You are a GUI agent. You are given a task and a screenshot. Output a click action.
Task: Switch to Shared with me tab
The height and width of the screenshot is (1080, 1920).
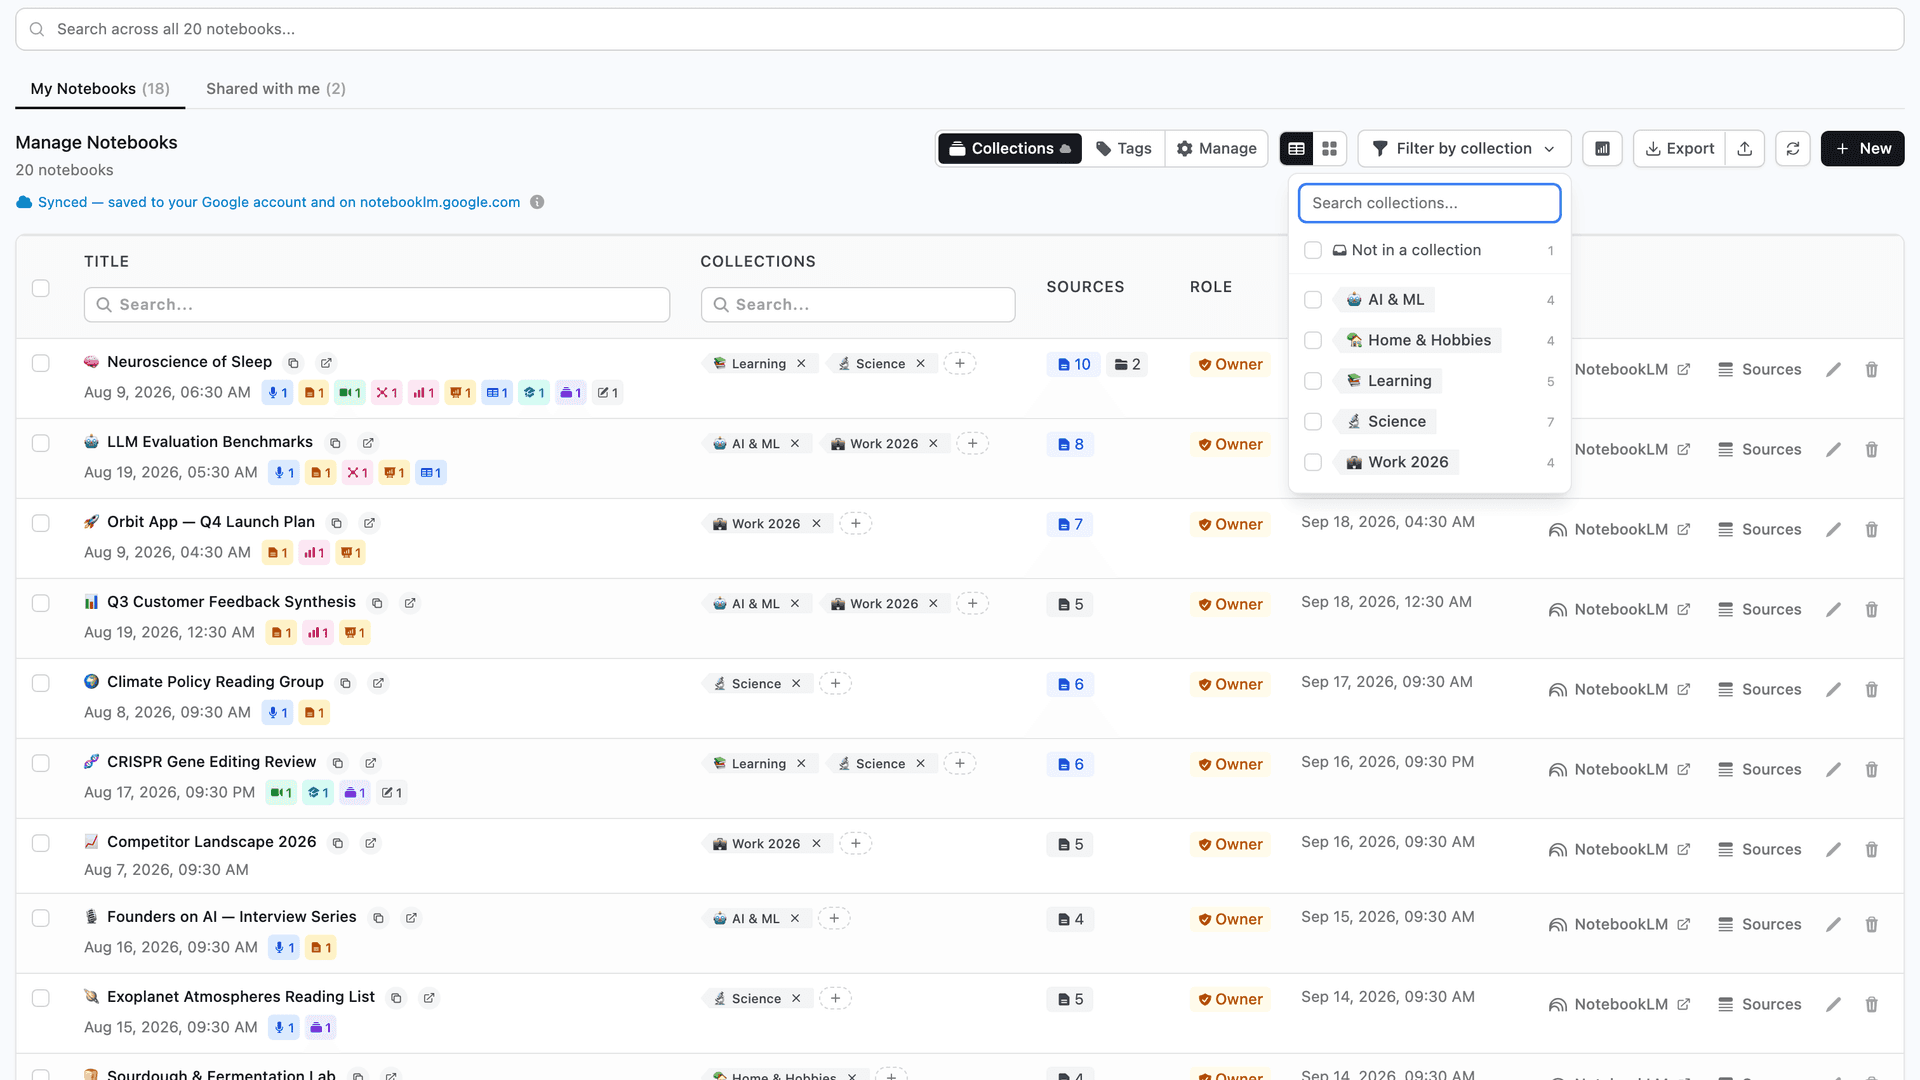pos(276,89)
